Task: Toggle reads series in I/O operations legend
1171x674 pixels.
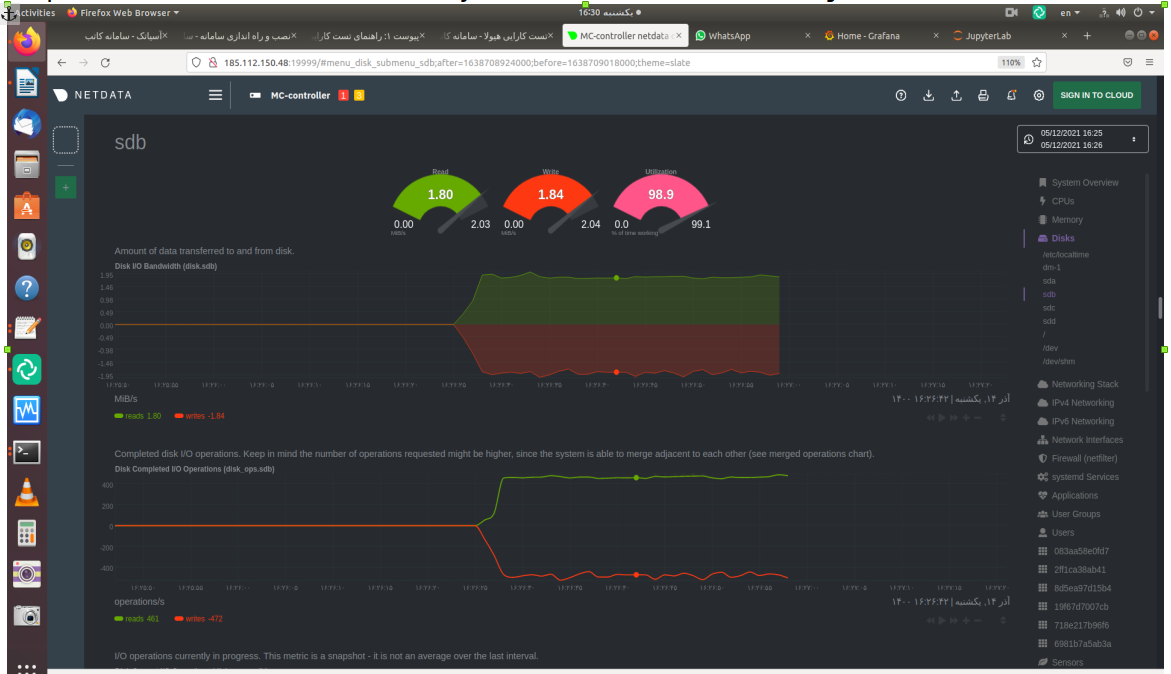Action: tap(136, 619)
